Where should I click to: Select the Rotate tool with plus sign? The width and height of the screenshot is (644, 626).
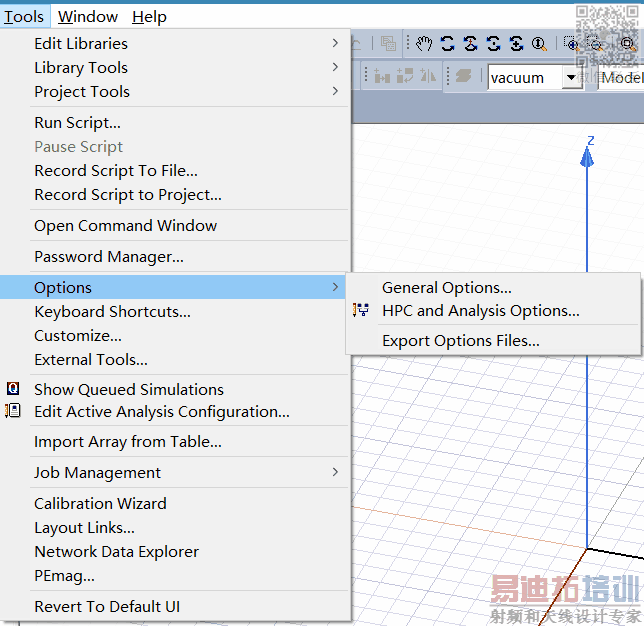coord(516,43)
